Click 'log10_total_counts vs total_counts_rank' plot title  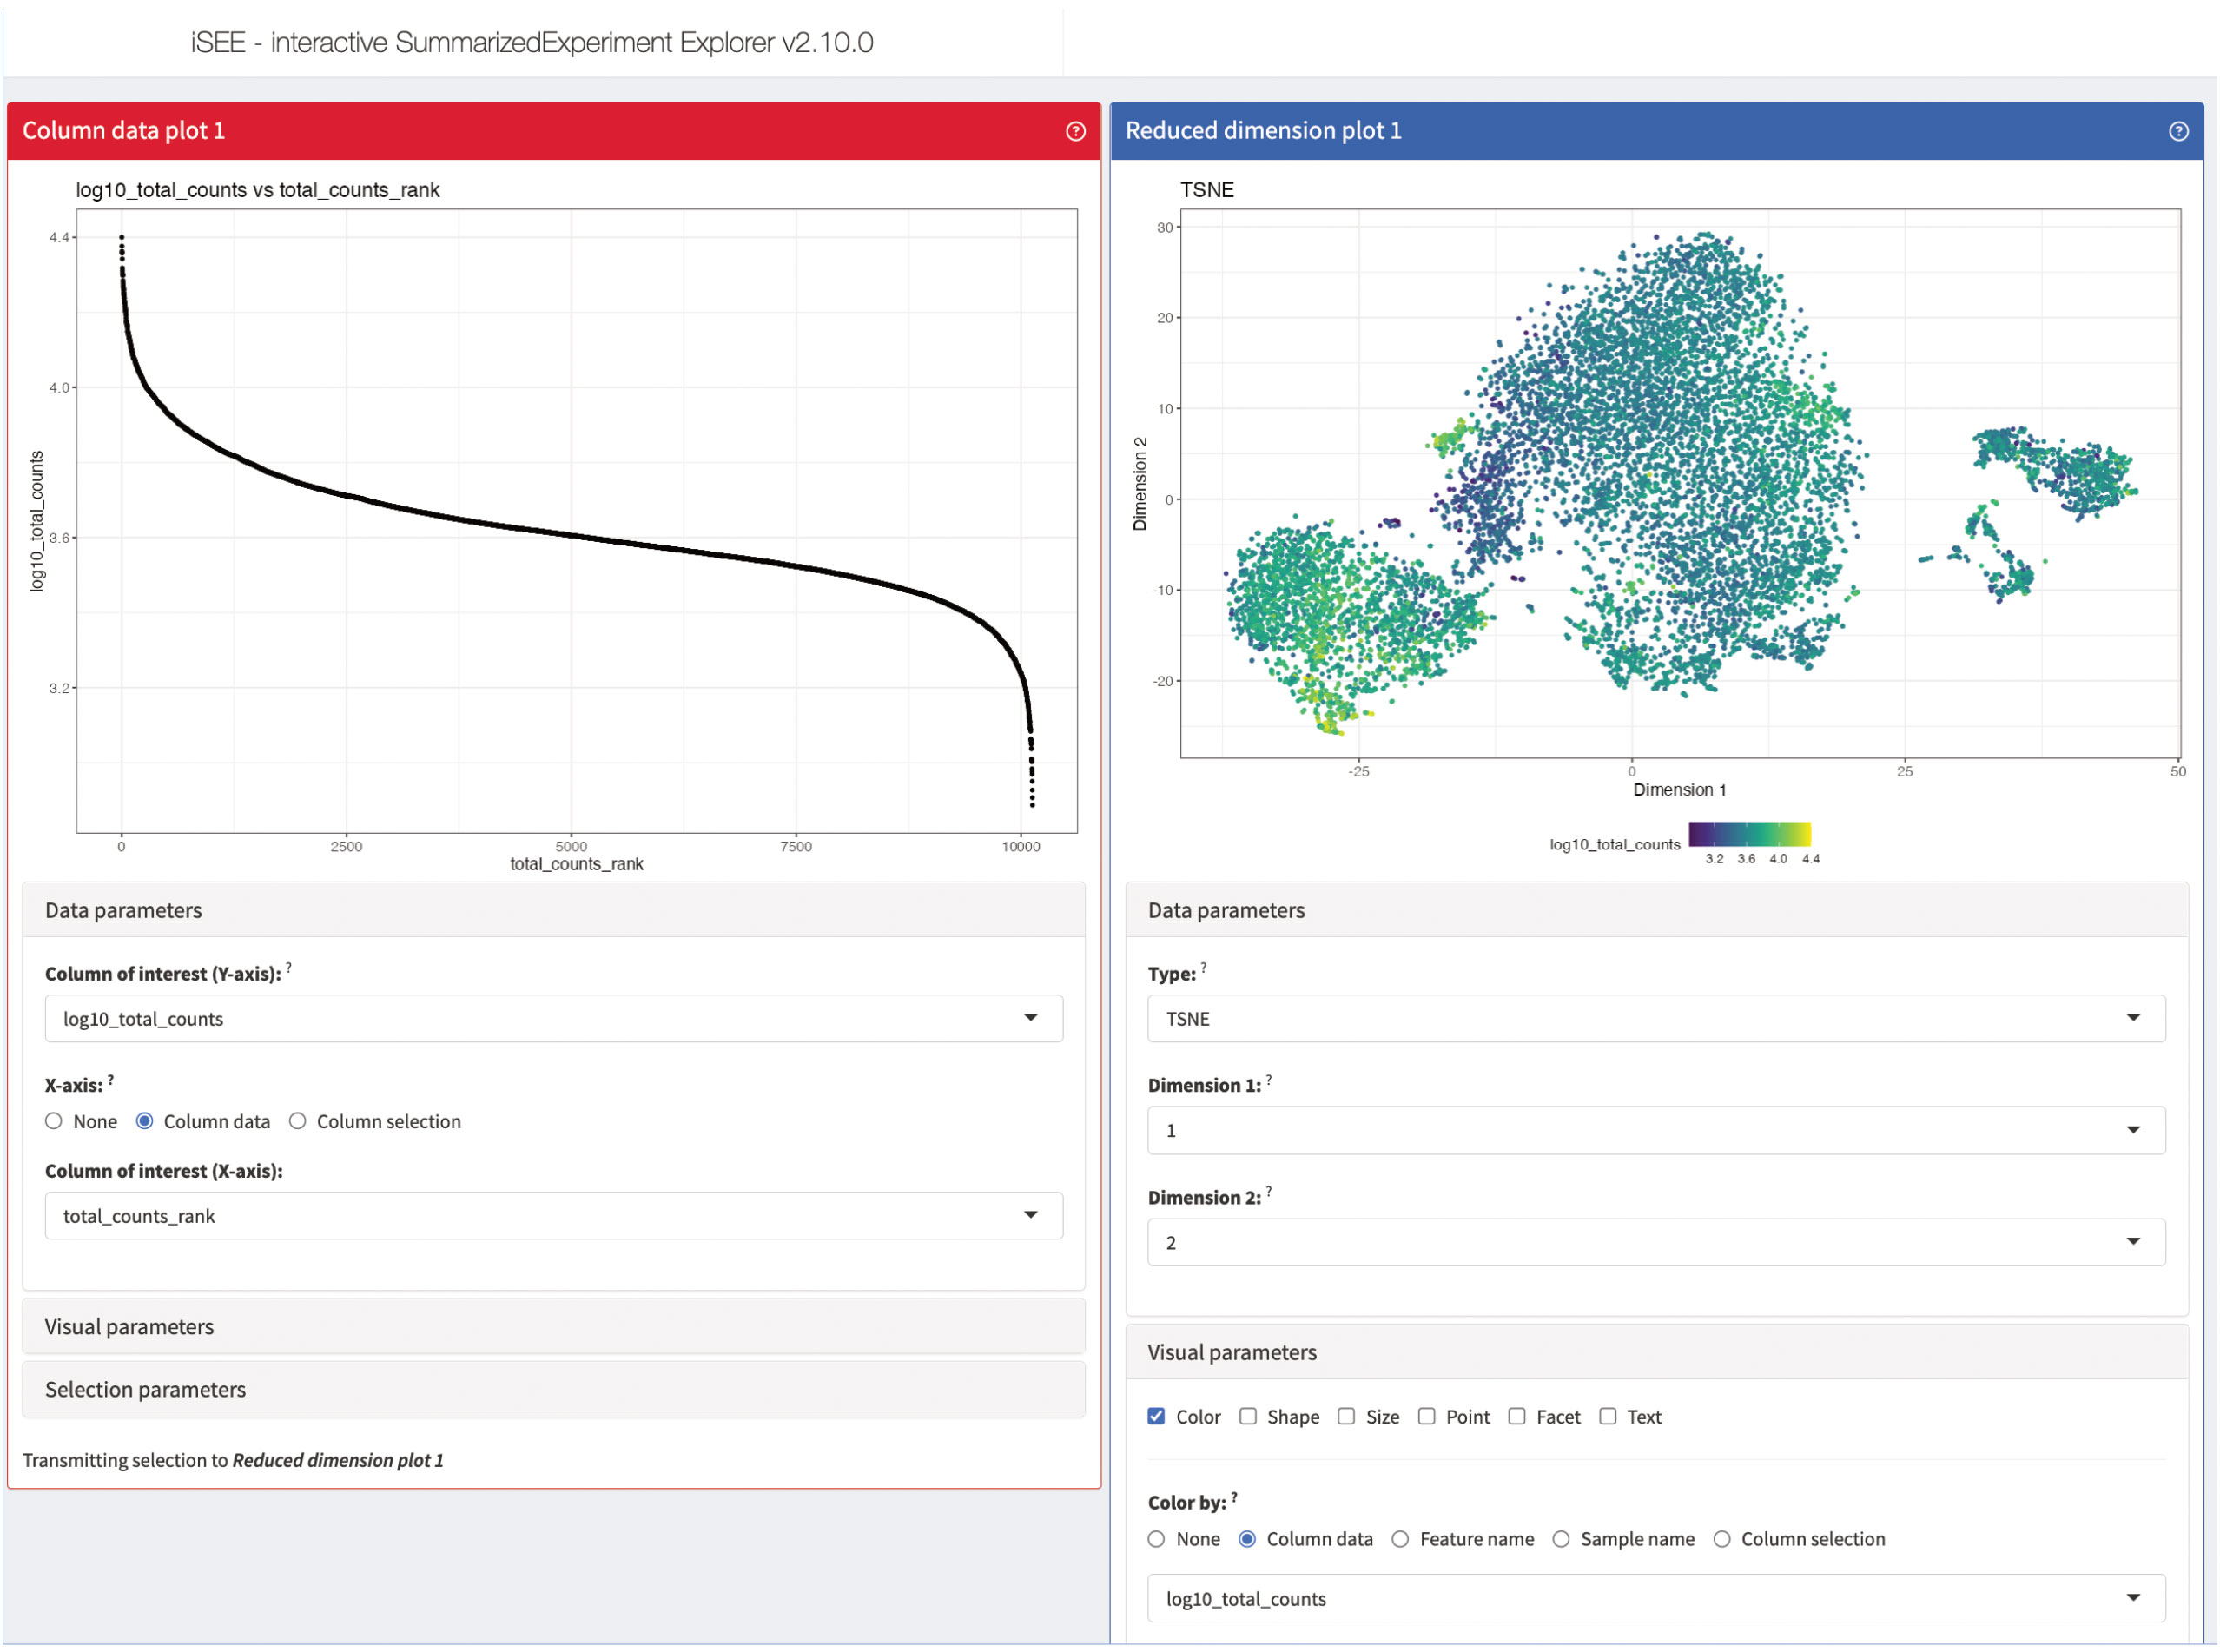coord(258,190)
